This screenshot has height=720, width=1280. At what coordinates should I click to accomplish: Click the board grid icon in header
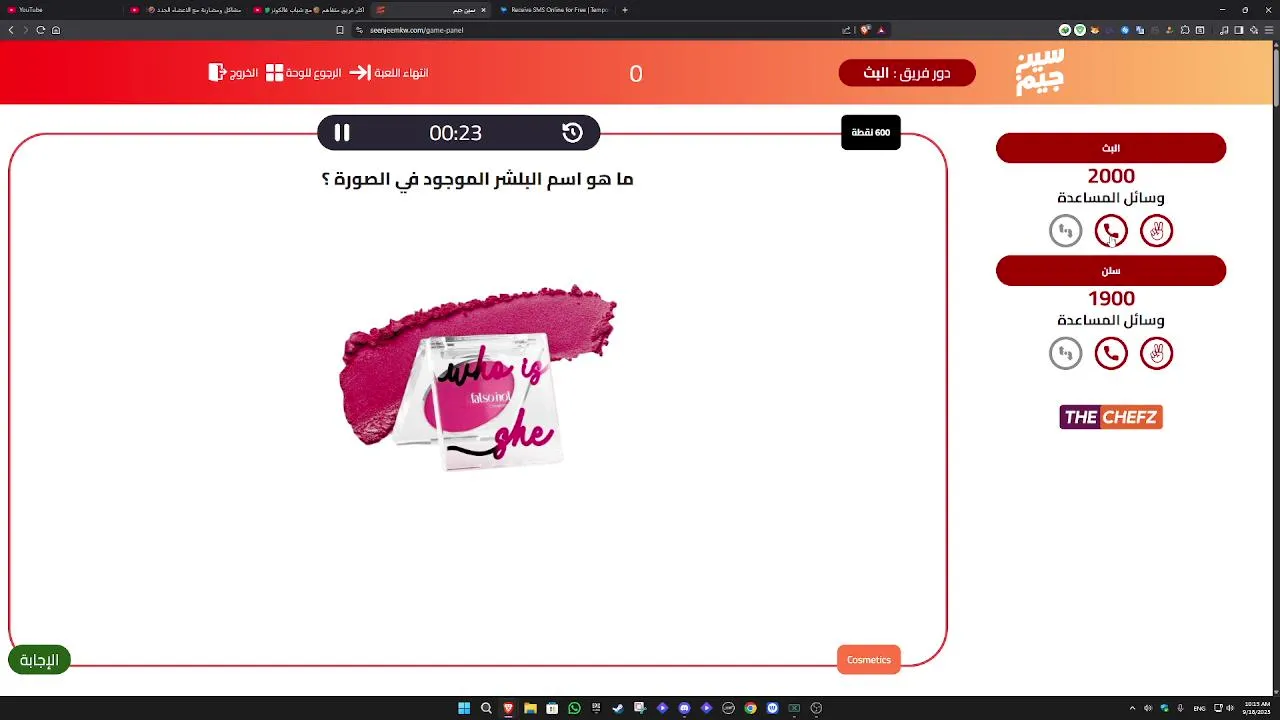pos(274,73)
